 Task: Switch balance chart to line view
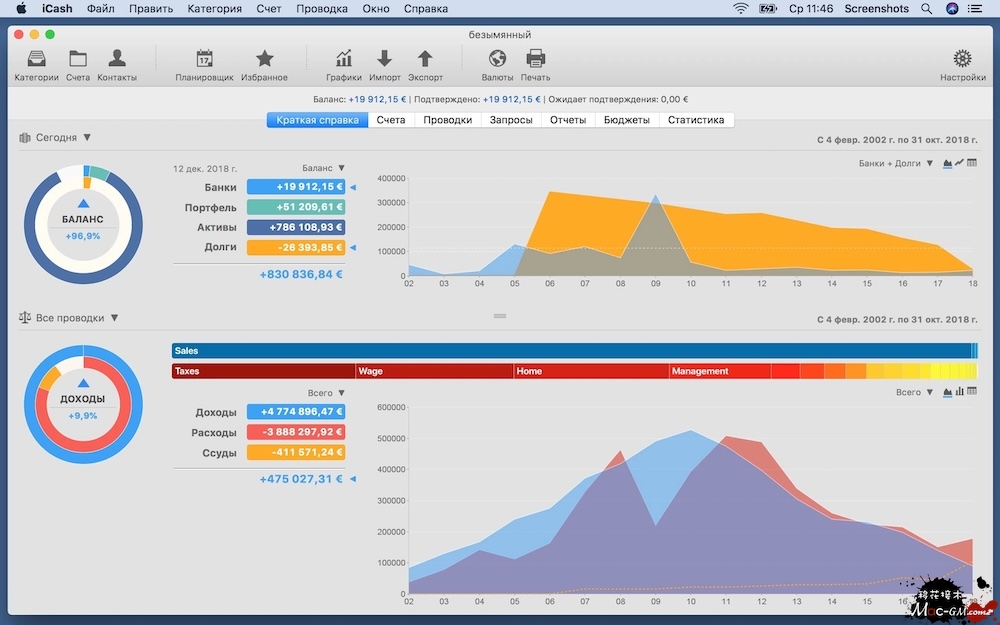[960, 163]
